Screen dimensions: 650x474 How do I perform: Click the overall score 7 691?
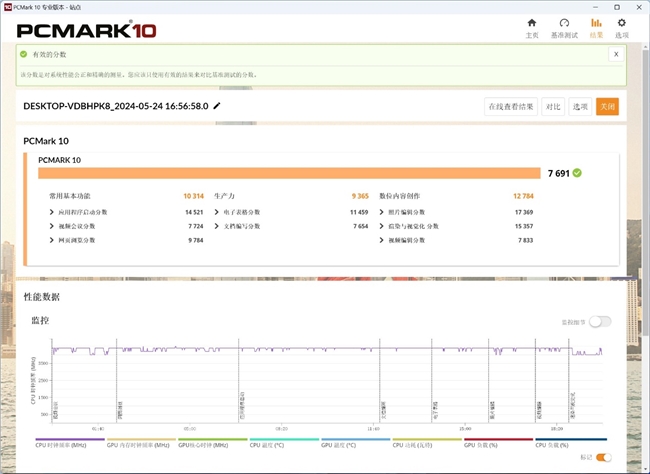click(x=558, y=173)
